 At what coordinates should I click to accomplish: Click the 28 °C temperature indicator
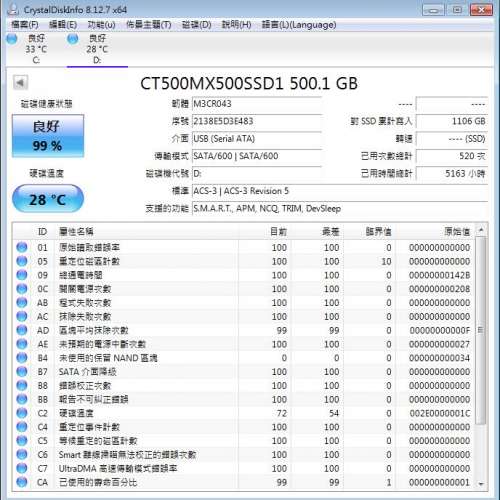48,199
